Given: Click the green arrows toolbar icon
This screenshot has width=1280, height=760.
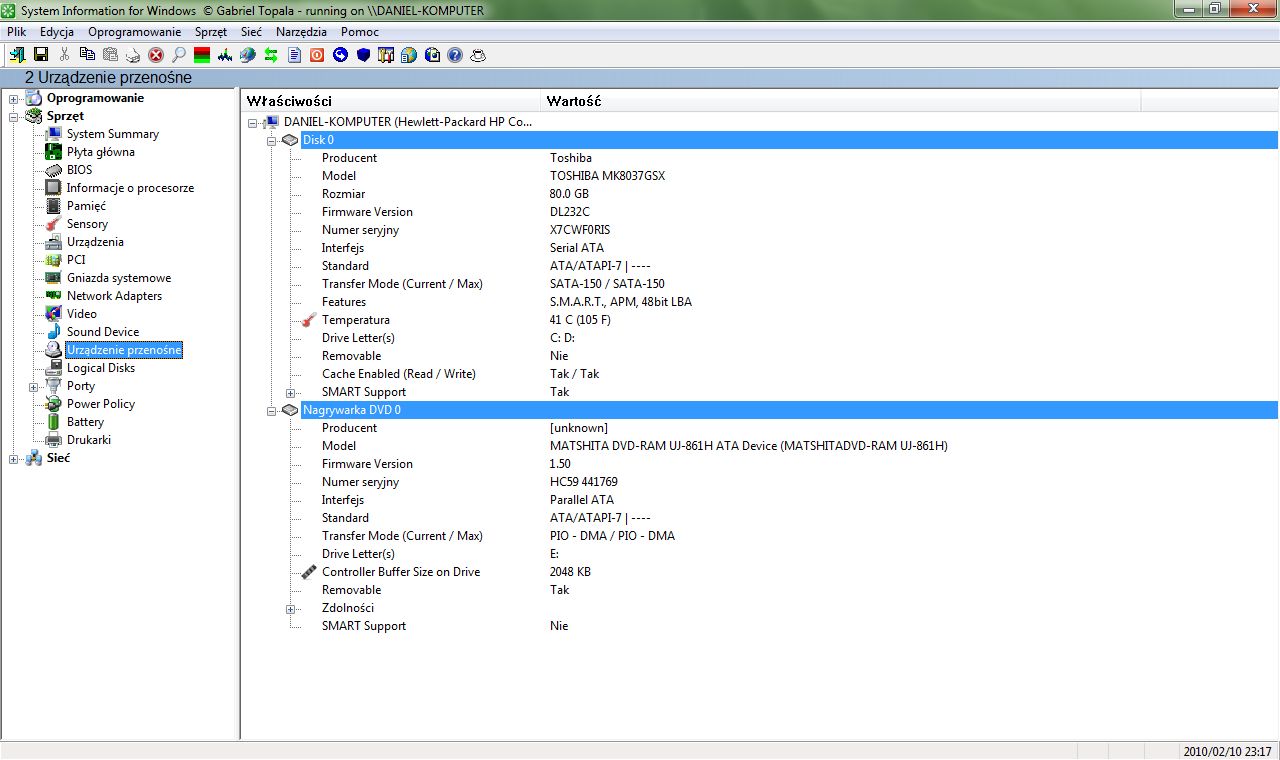Looking at the screenshot, I should coord(270,55).
